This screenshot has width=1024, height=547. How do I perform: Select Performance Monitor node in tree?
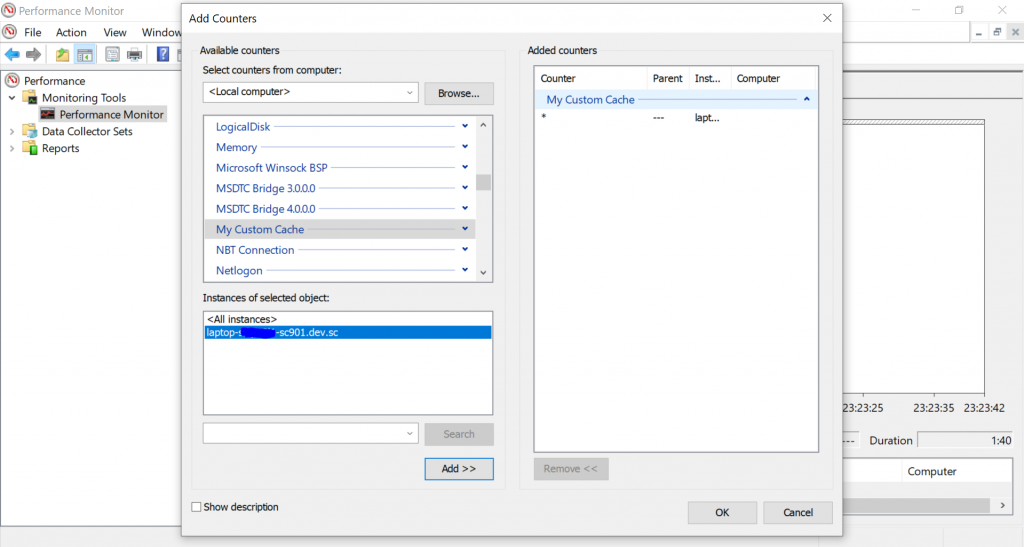[110, 115]
